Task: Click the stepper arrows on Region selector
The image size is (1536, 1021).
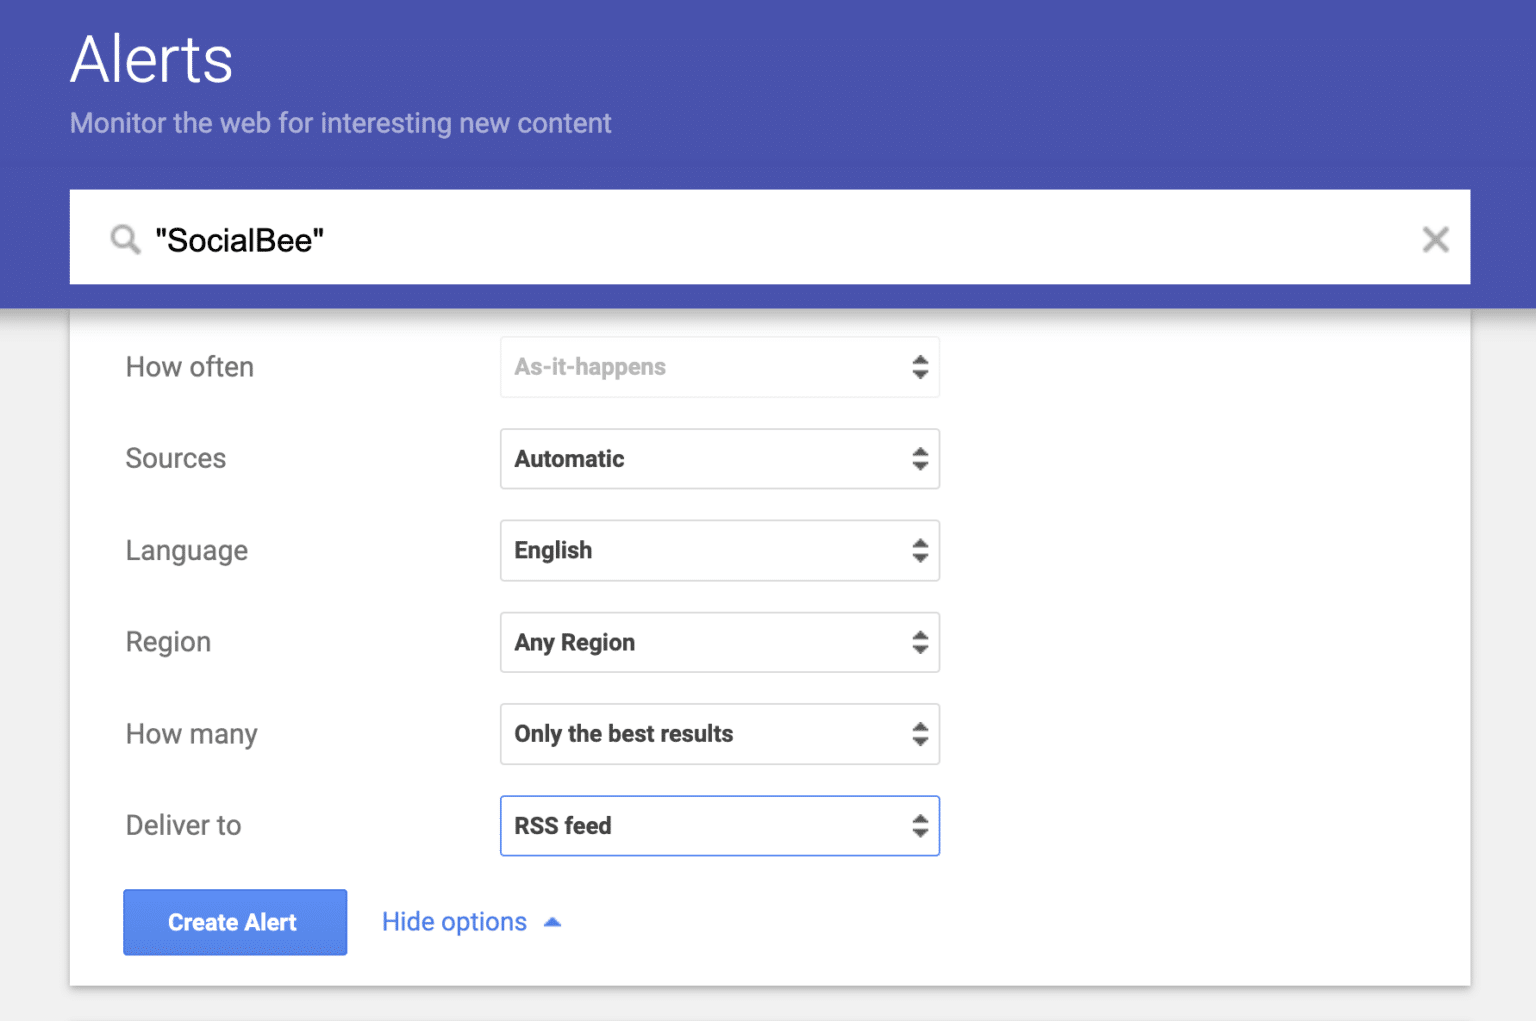Action: [x=919, y=643]
